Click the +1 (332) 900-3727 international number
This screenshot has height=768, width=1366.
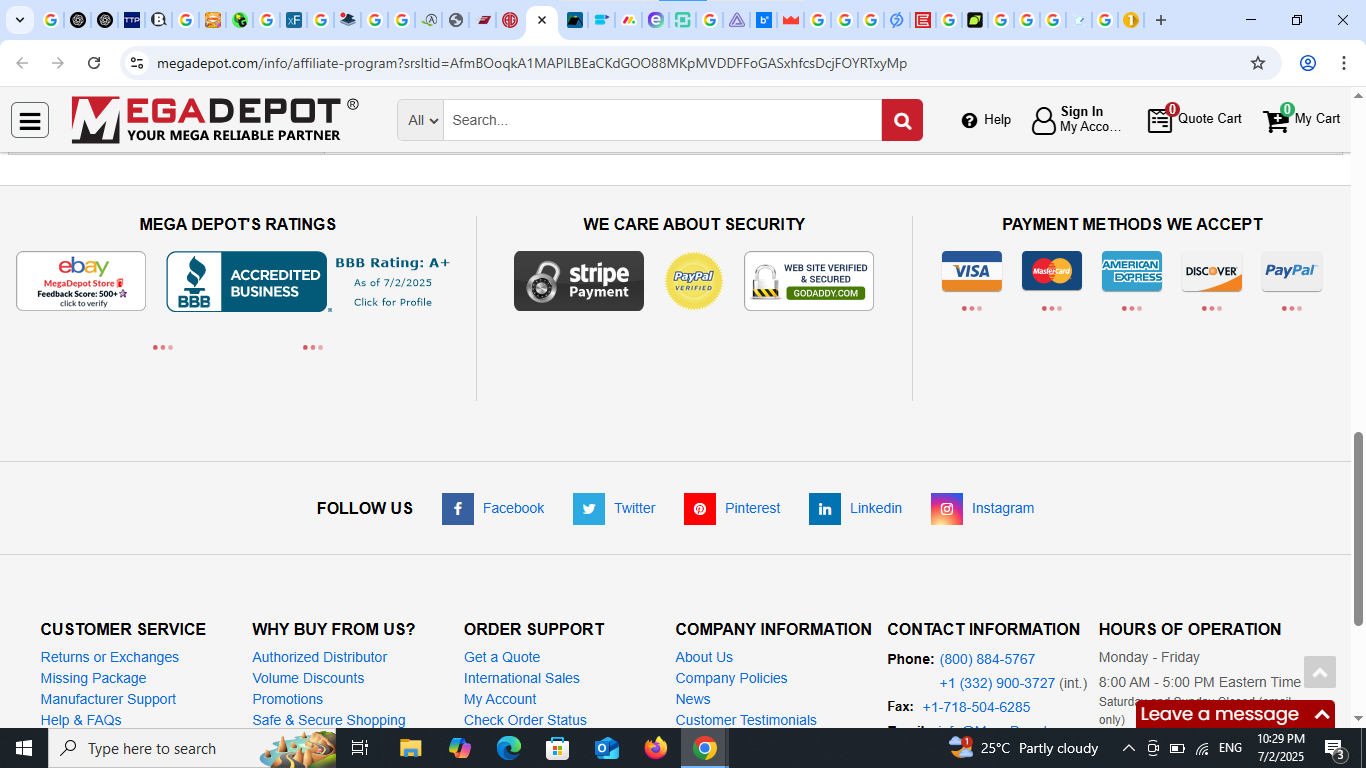tap(997, 683)
